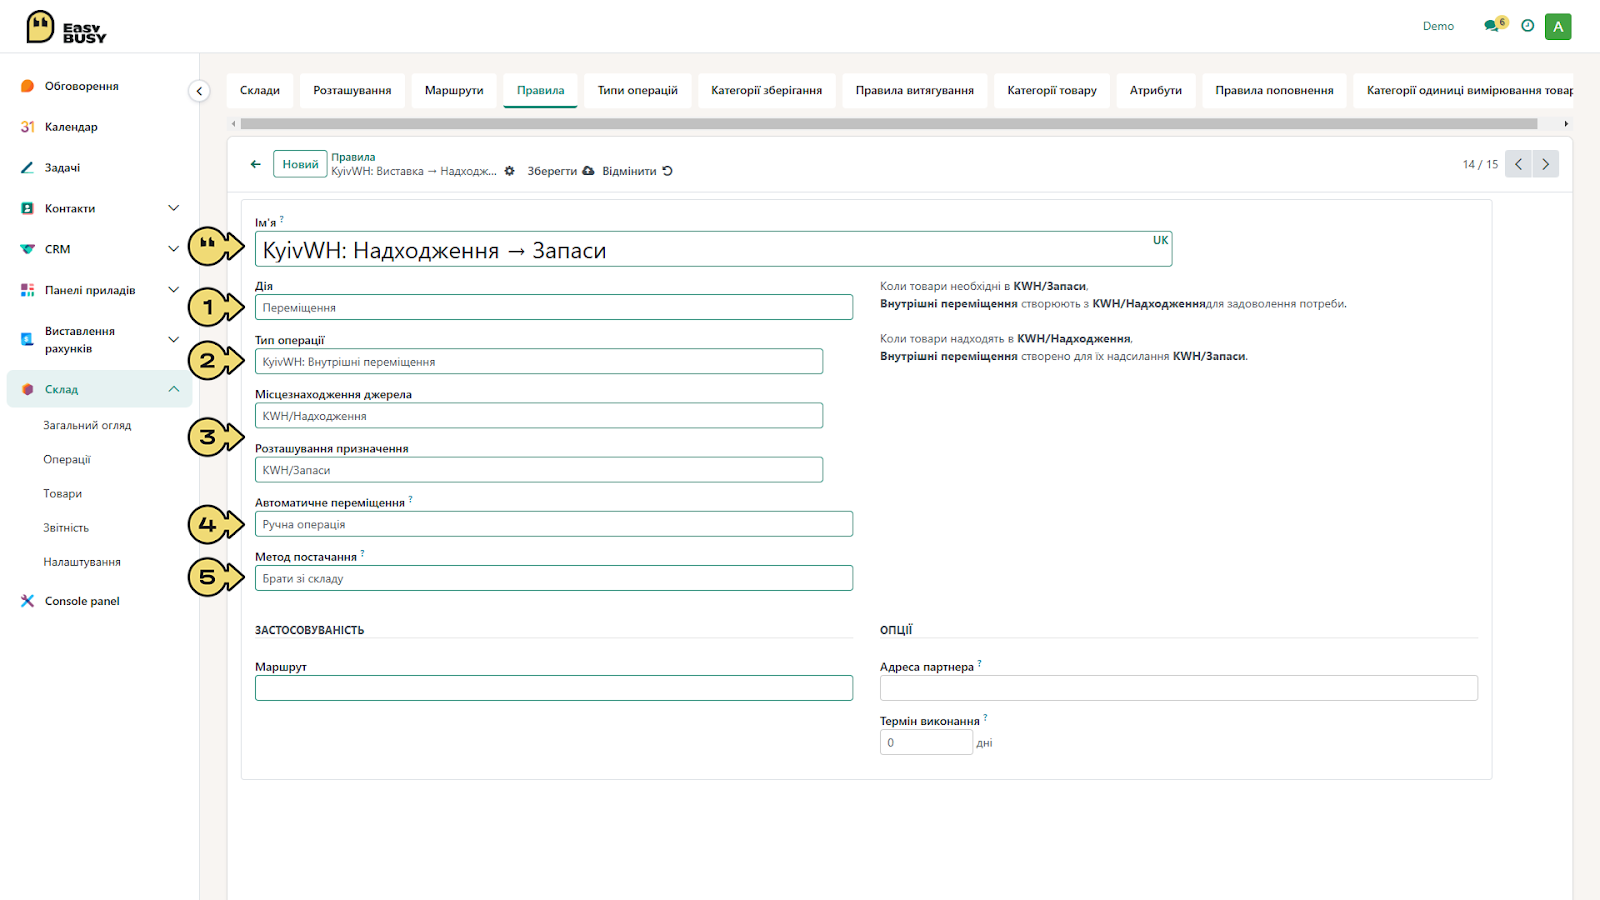1600x900 pixels.
Task: Go to previous record arrow
Action: pos(1518,164)
